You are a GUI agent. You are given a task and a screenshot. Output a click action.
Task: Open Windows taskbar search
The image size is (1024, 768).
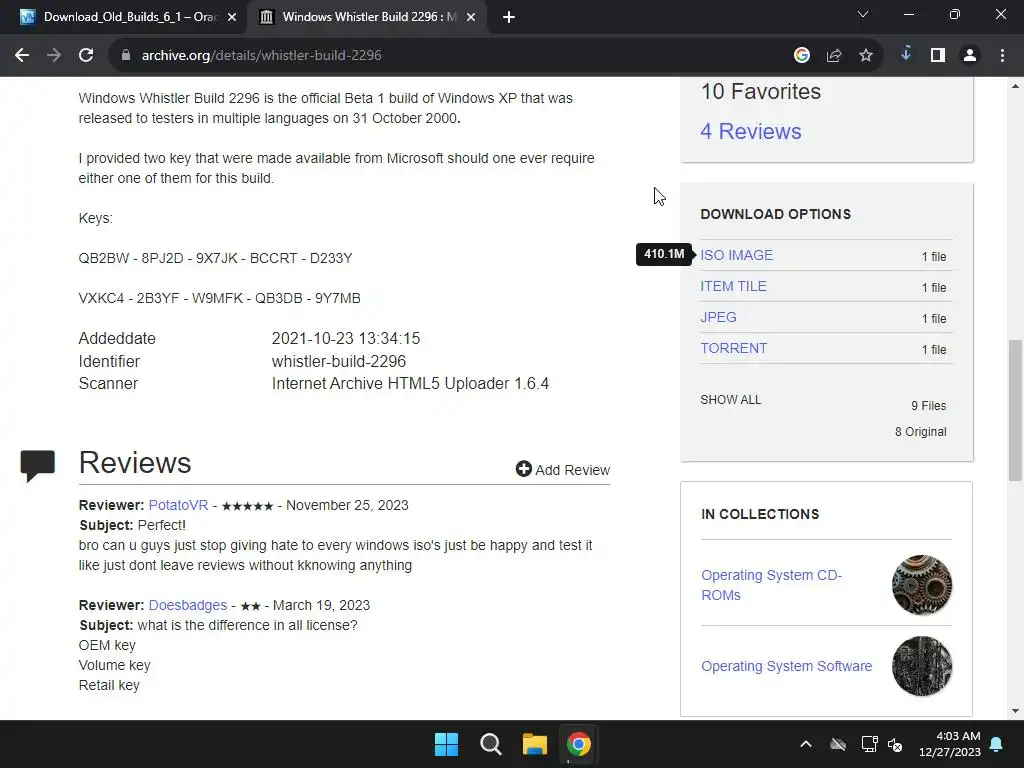pyautogui.click(x=490, y=744)
